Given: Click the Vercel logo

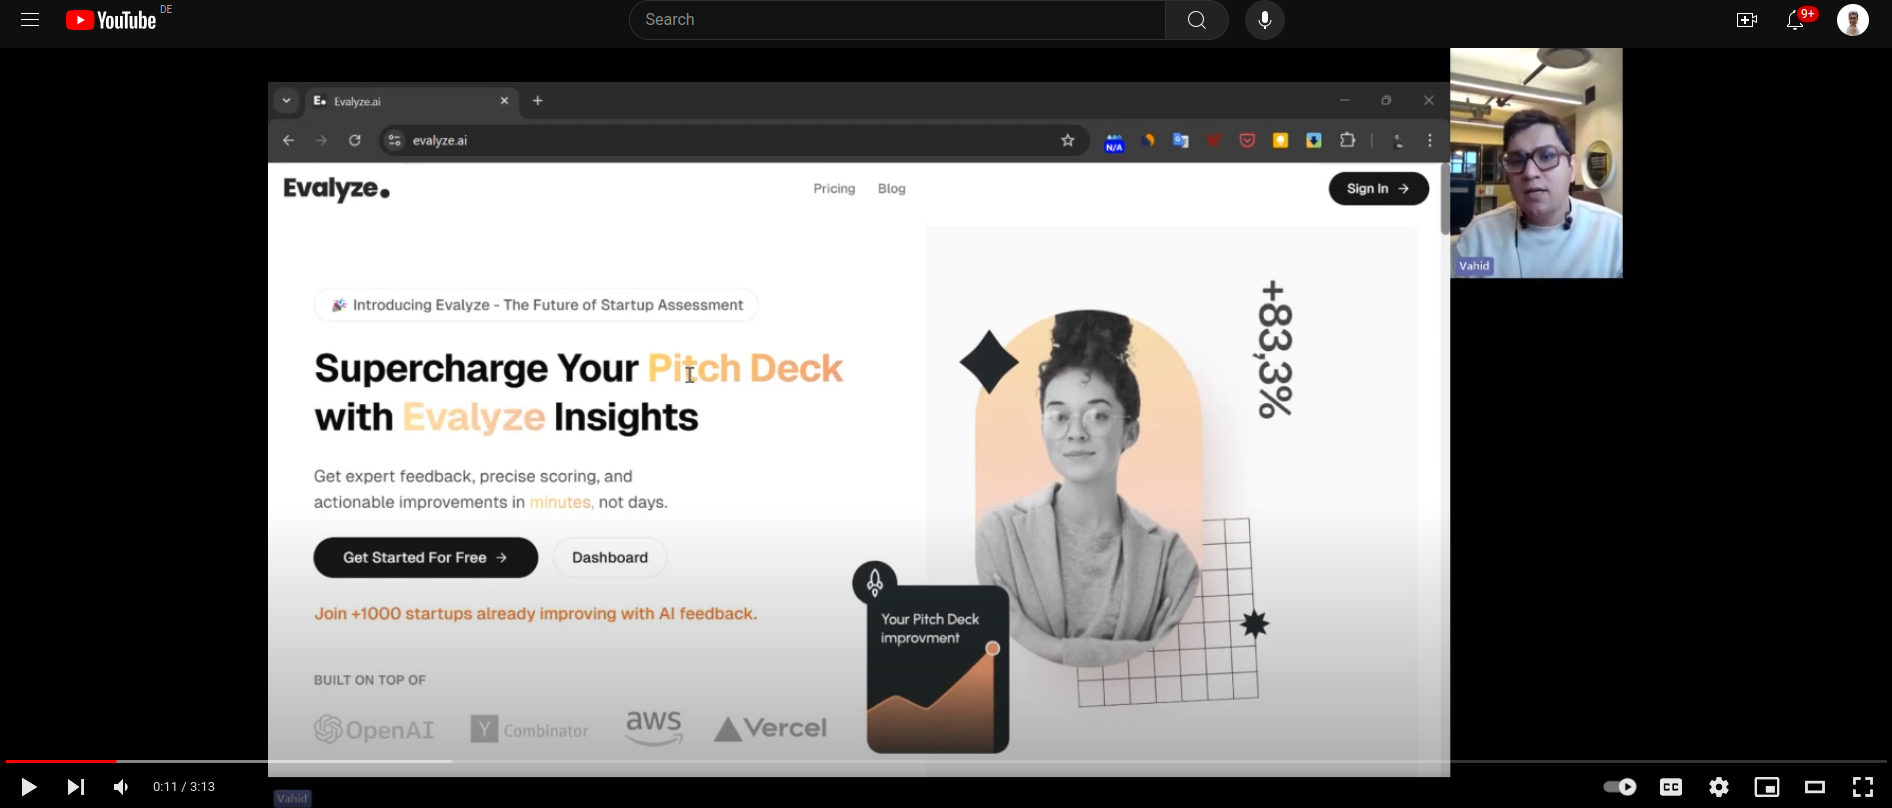Looking at the screenshot, I should 771,729.
